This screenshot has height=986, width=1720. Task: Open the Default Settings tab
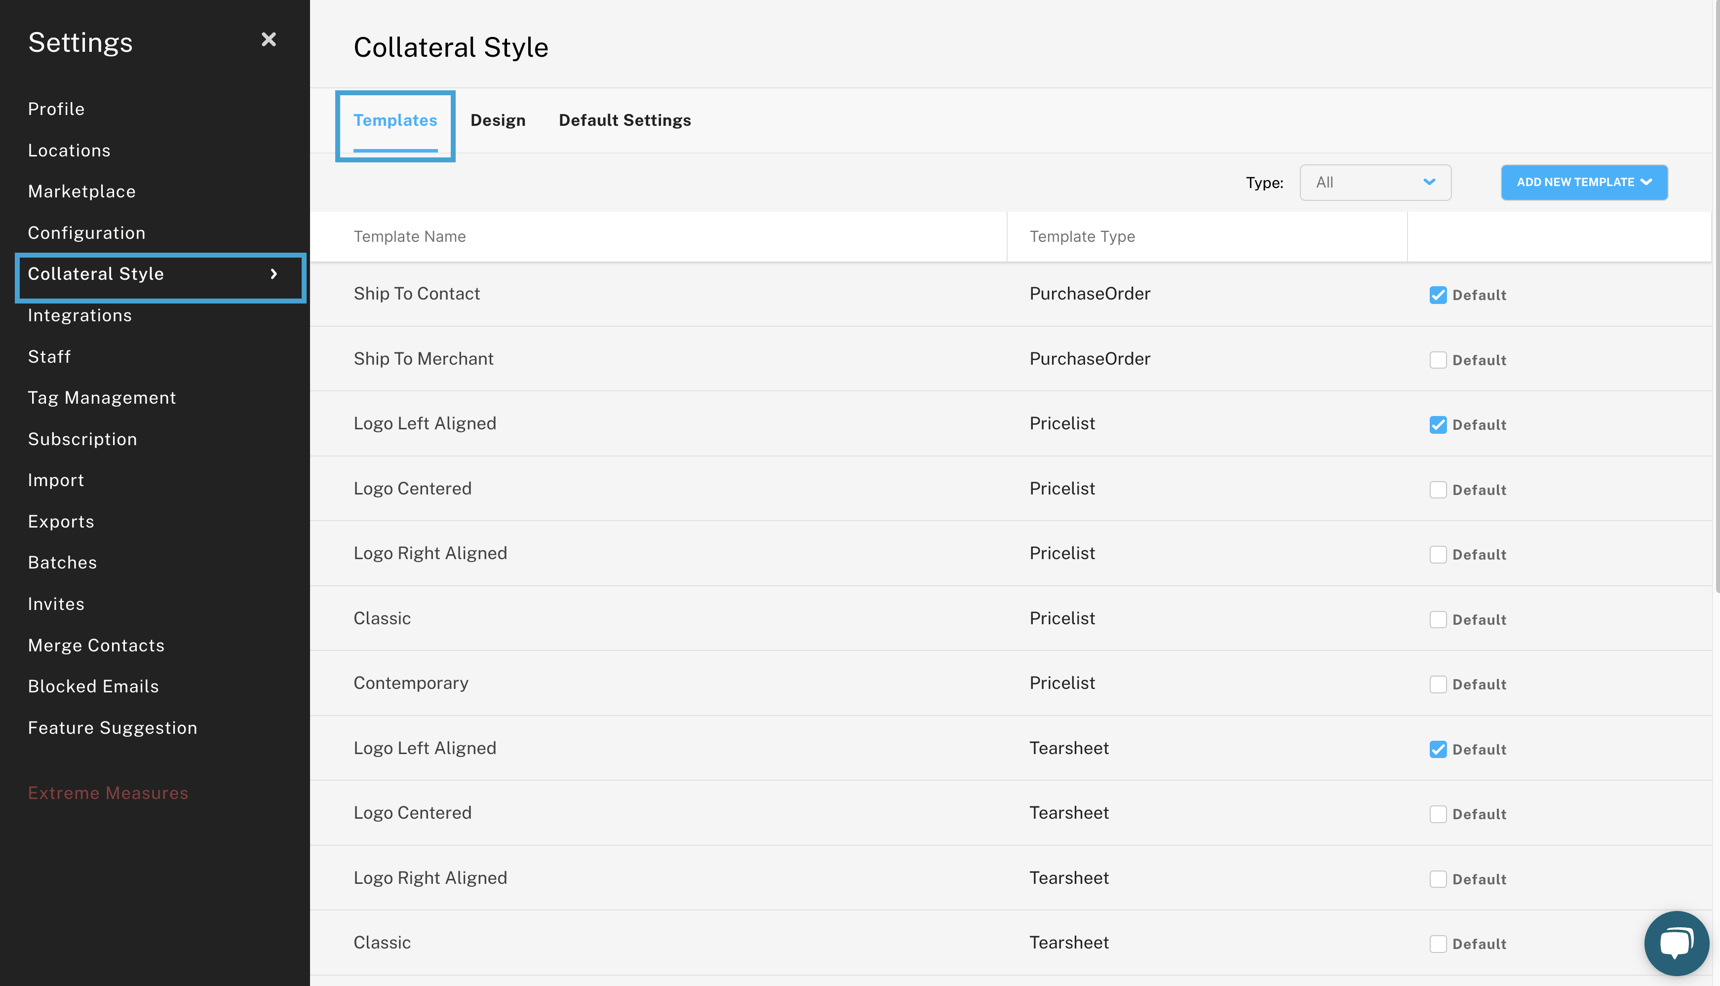coord(624,120)
